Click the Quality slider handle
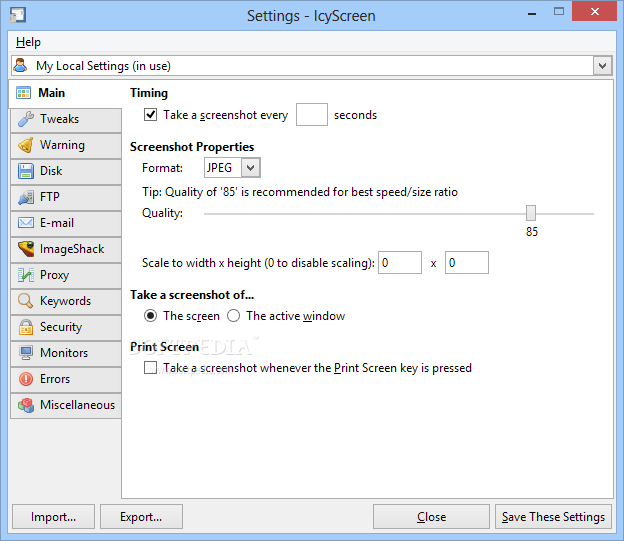The image size is (624, 541). coord(531,213)
